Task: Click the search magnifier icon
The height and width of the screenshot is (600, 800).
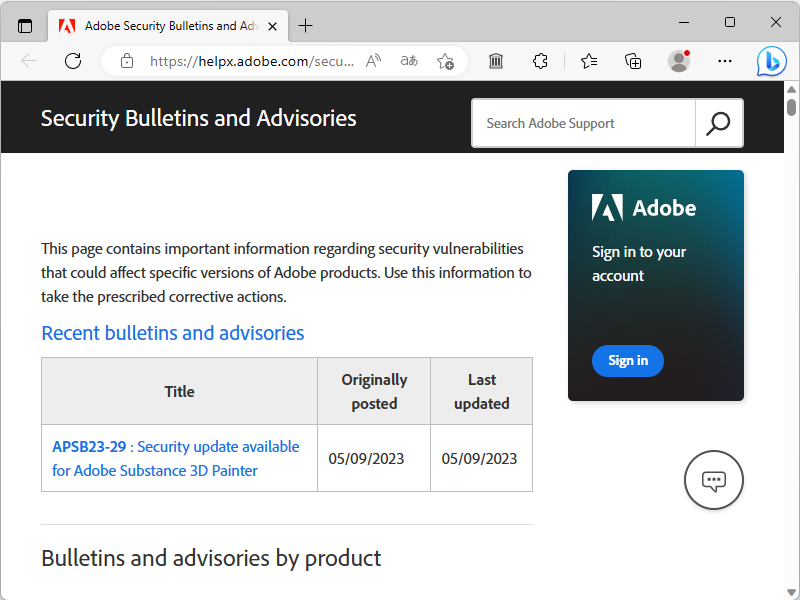Action: pos(718,123)
